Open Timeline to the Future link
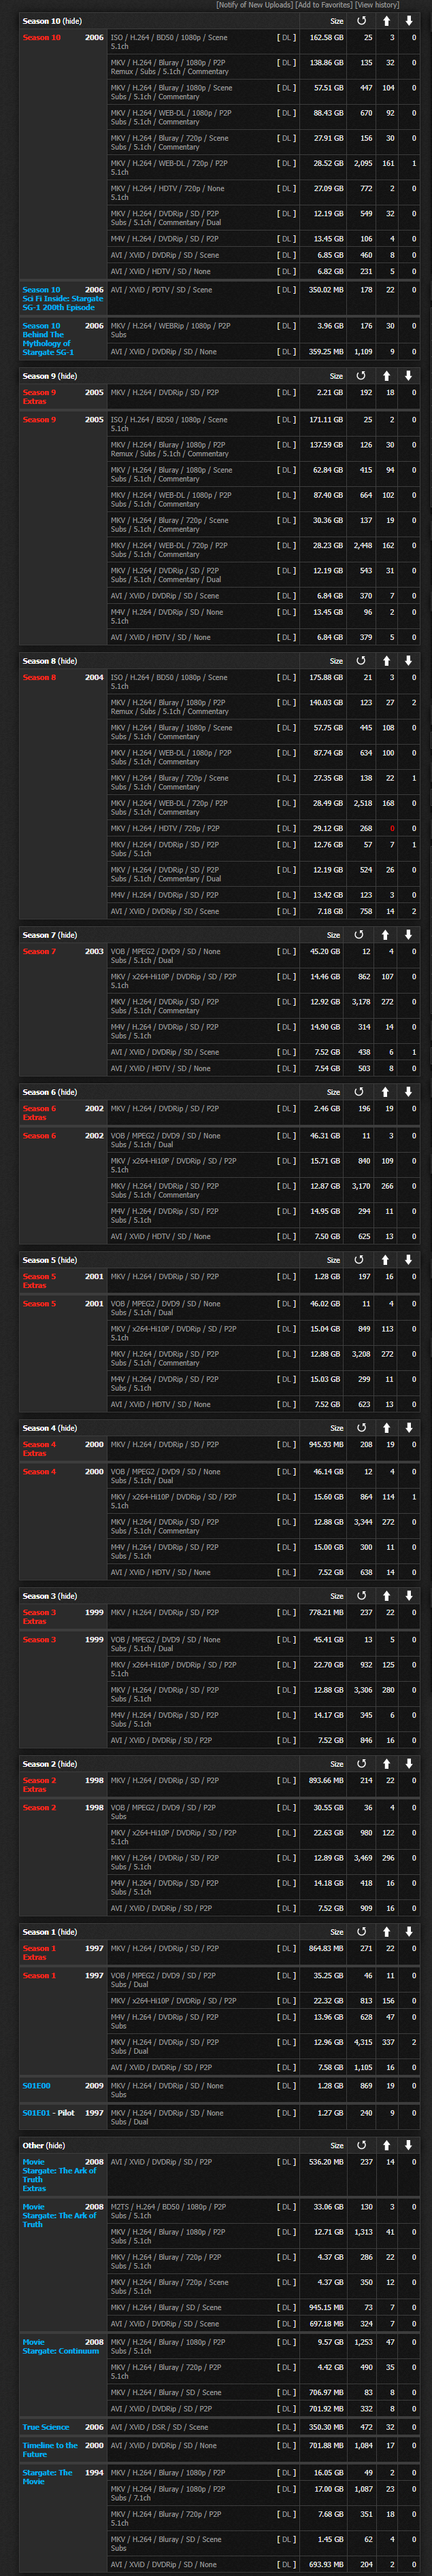 coord(50,2450)
